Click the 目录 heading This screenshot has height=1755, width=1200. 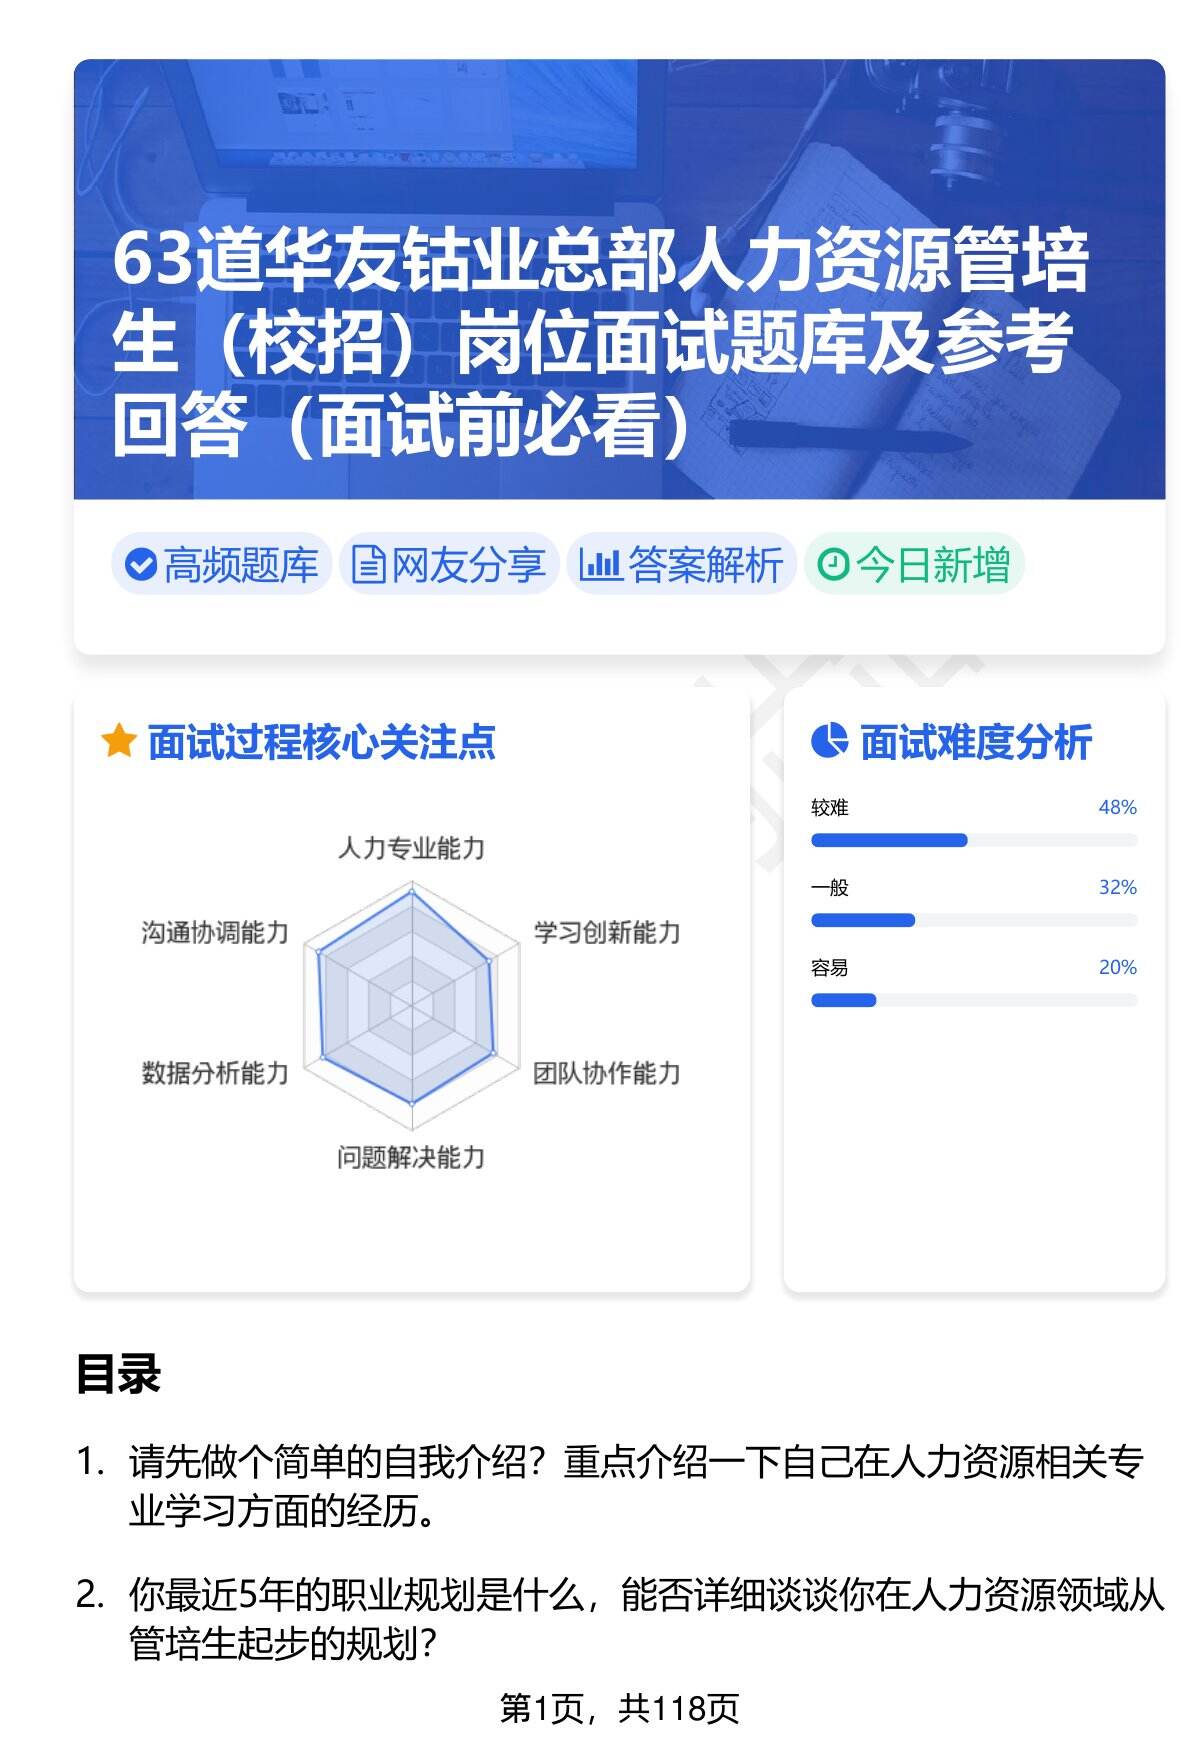118,1375
